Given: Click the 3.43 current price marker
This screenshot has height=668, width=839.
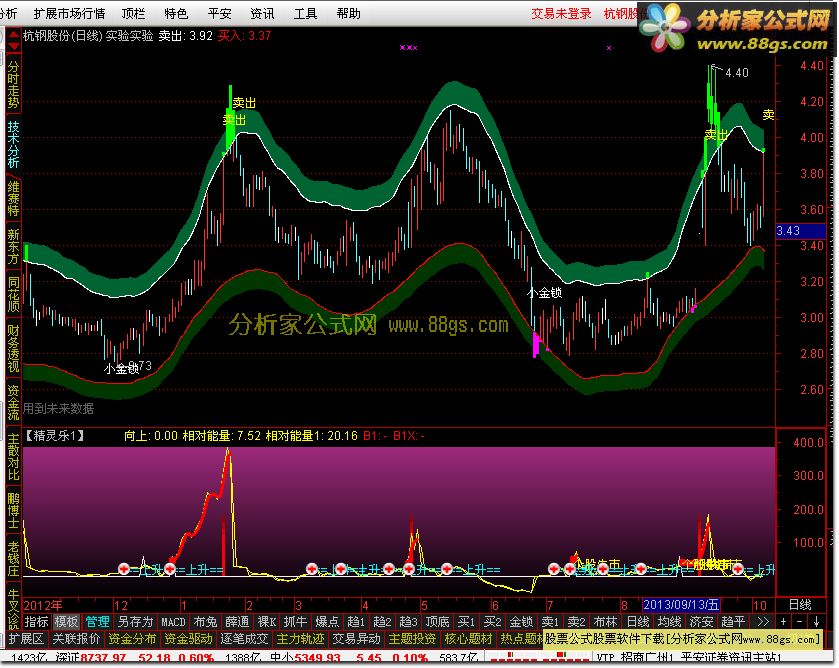Looking at the screenshot, I should point(800,231).
